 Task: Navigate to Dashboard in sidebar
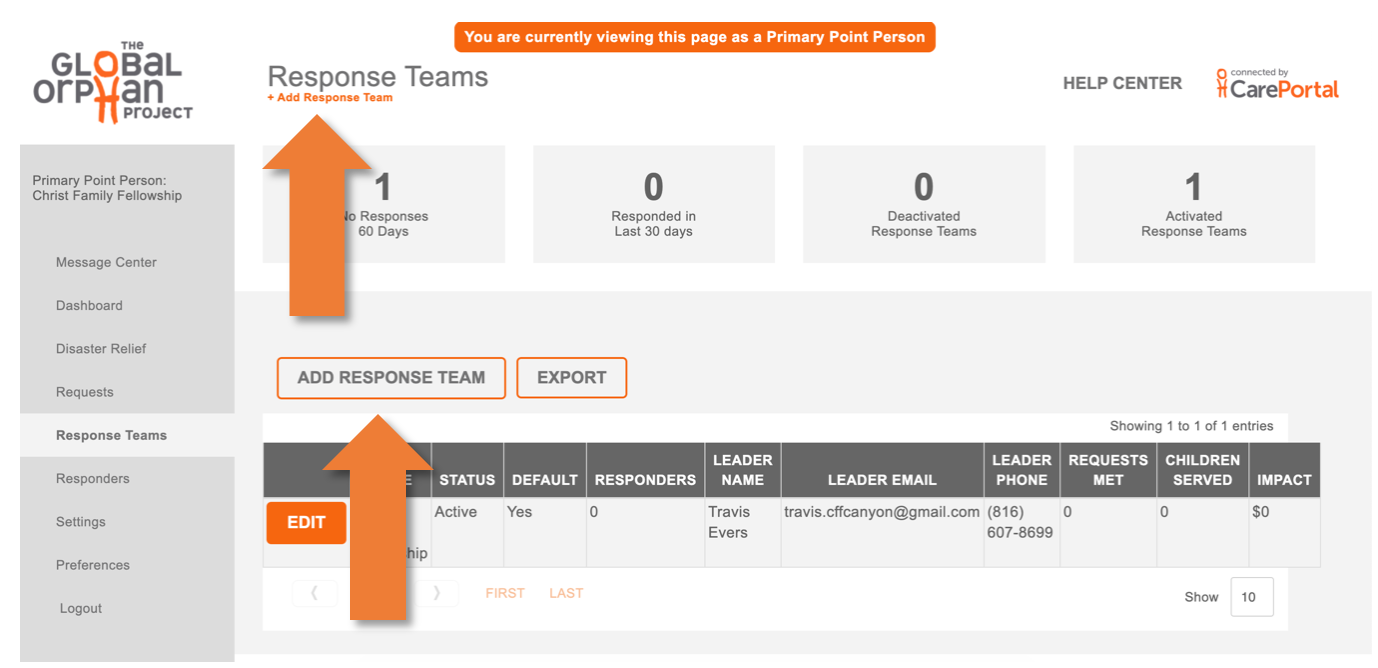tap(89, 306)
